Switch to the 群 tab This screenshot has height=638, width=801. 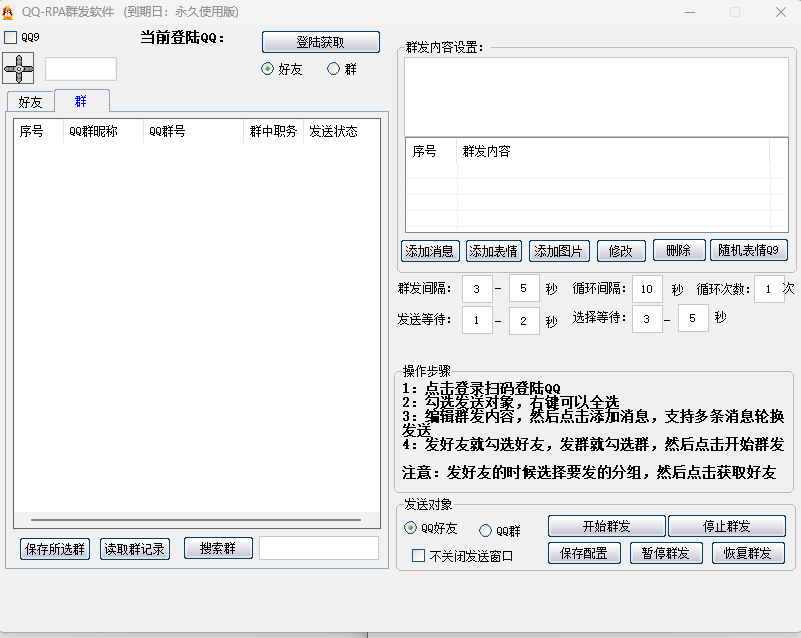pyautogui.click(x=81, y=101)
